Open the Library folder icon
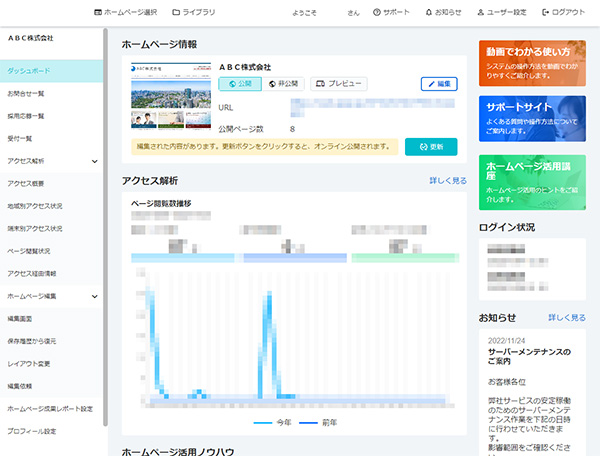 [x=176, y=12]
